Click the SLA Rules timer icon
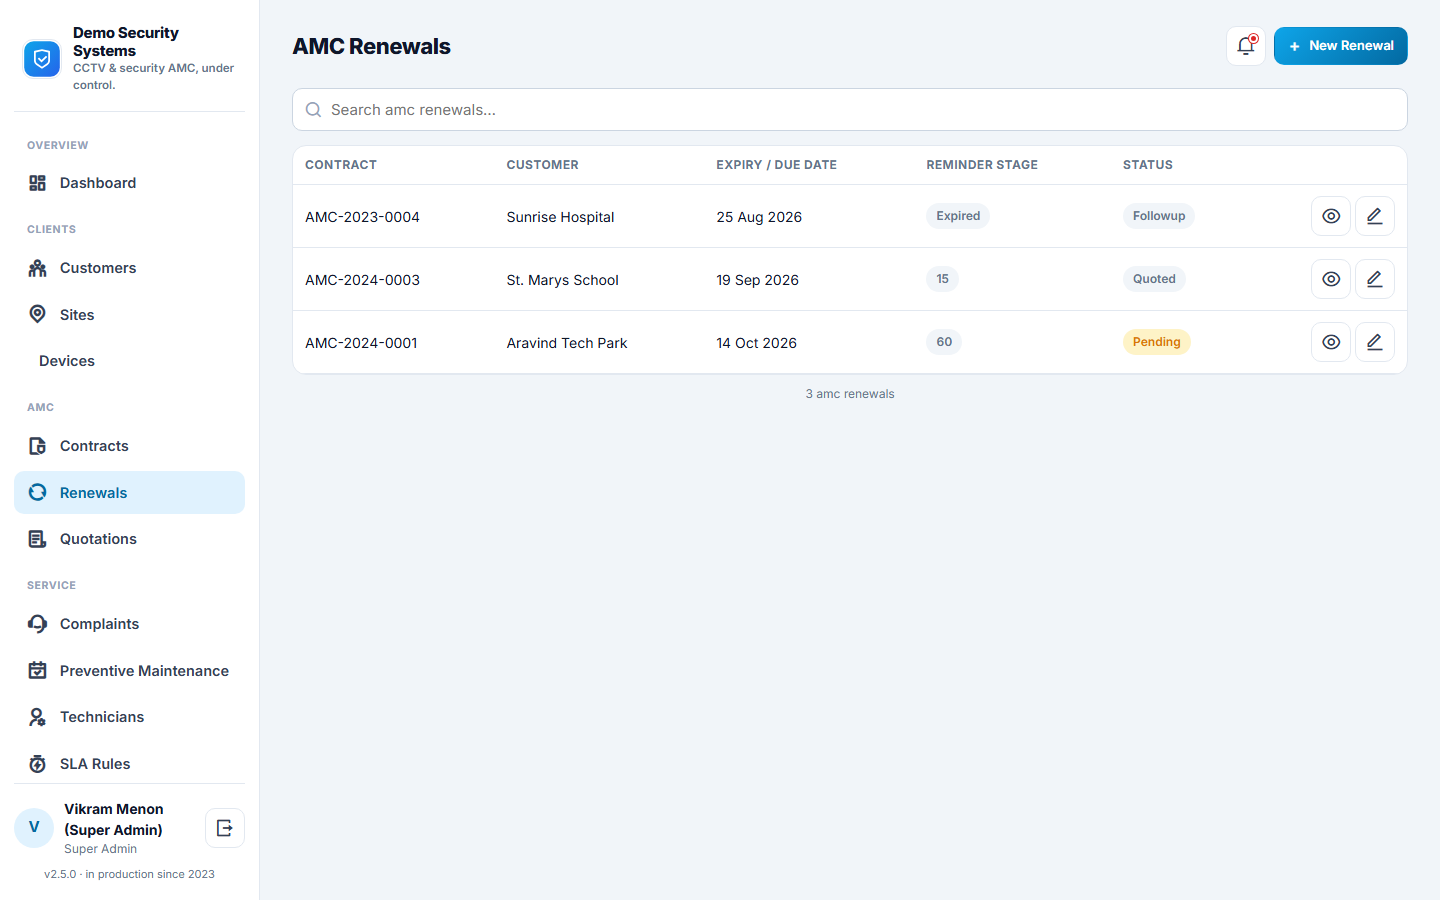The width and height of the screenshot is (1440, 900). (38, 764)
